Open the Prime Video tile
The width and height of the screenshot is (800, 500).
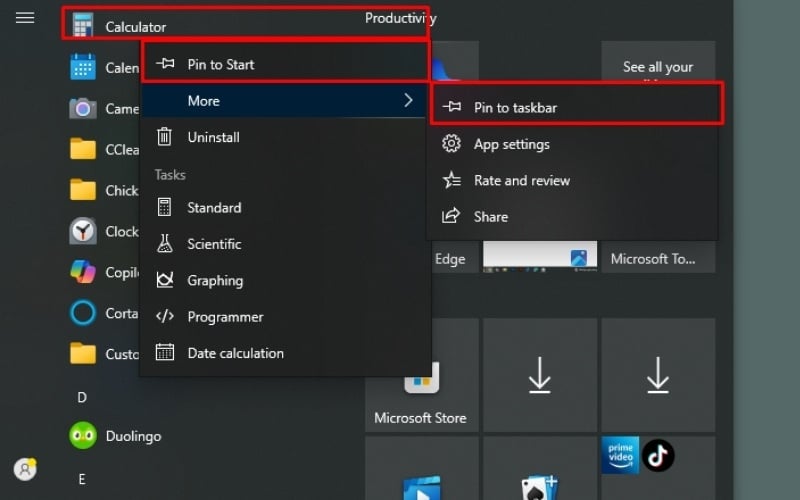pyautogui.click(x=620, y=455)
